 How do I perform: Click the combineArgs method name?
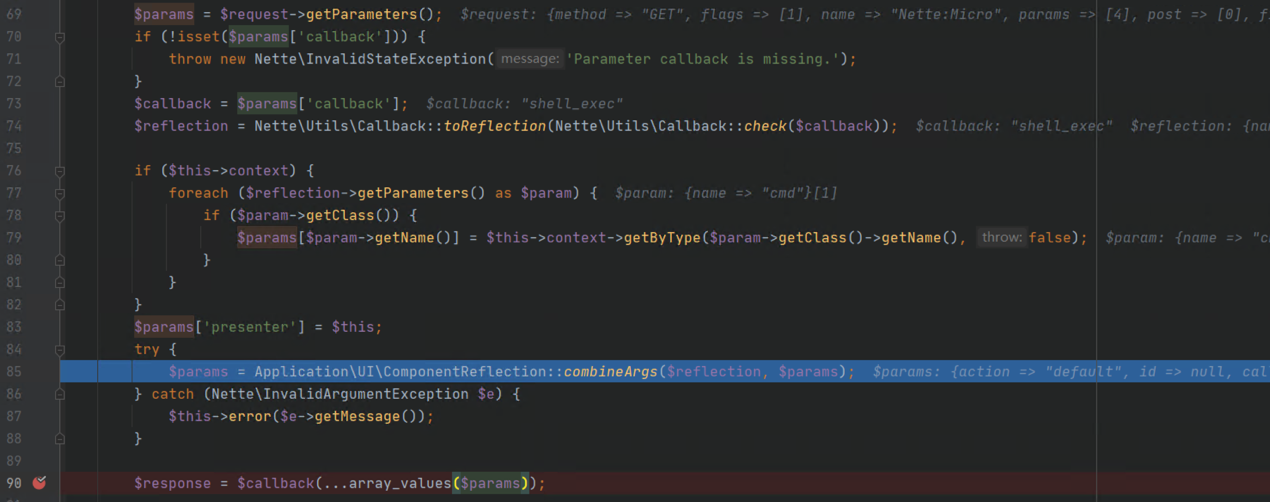[x=611, y=372]
